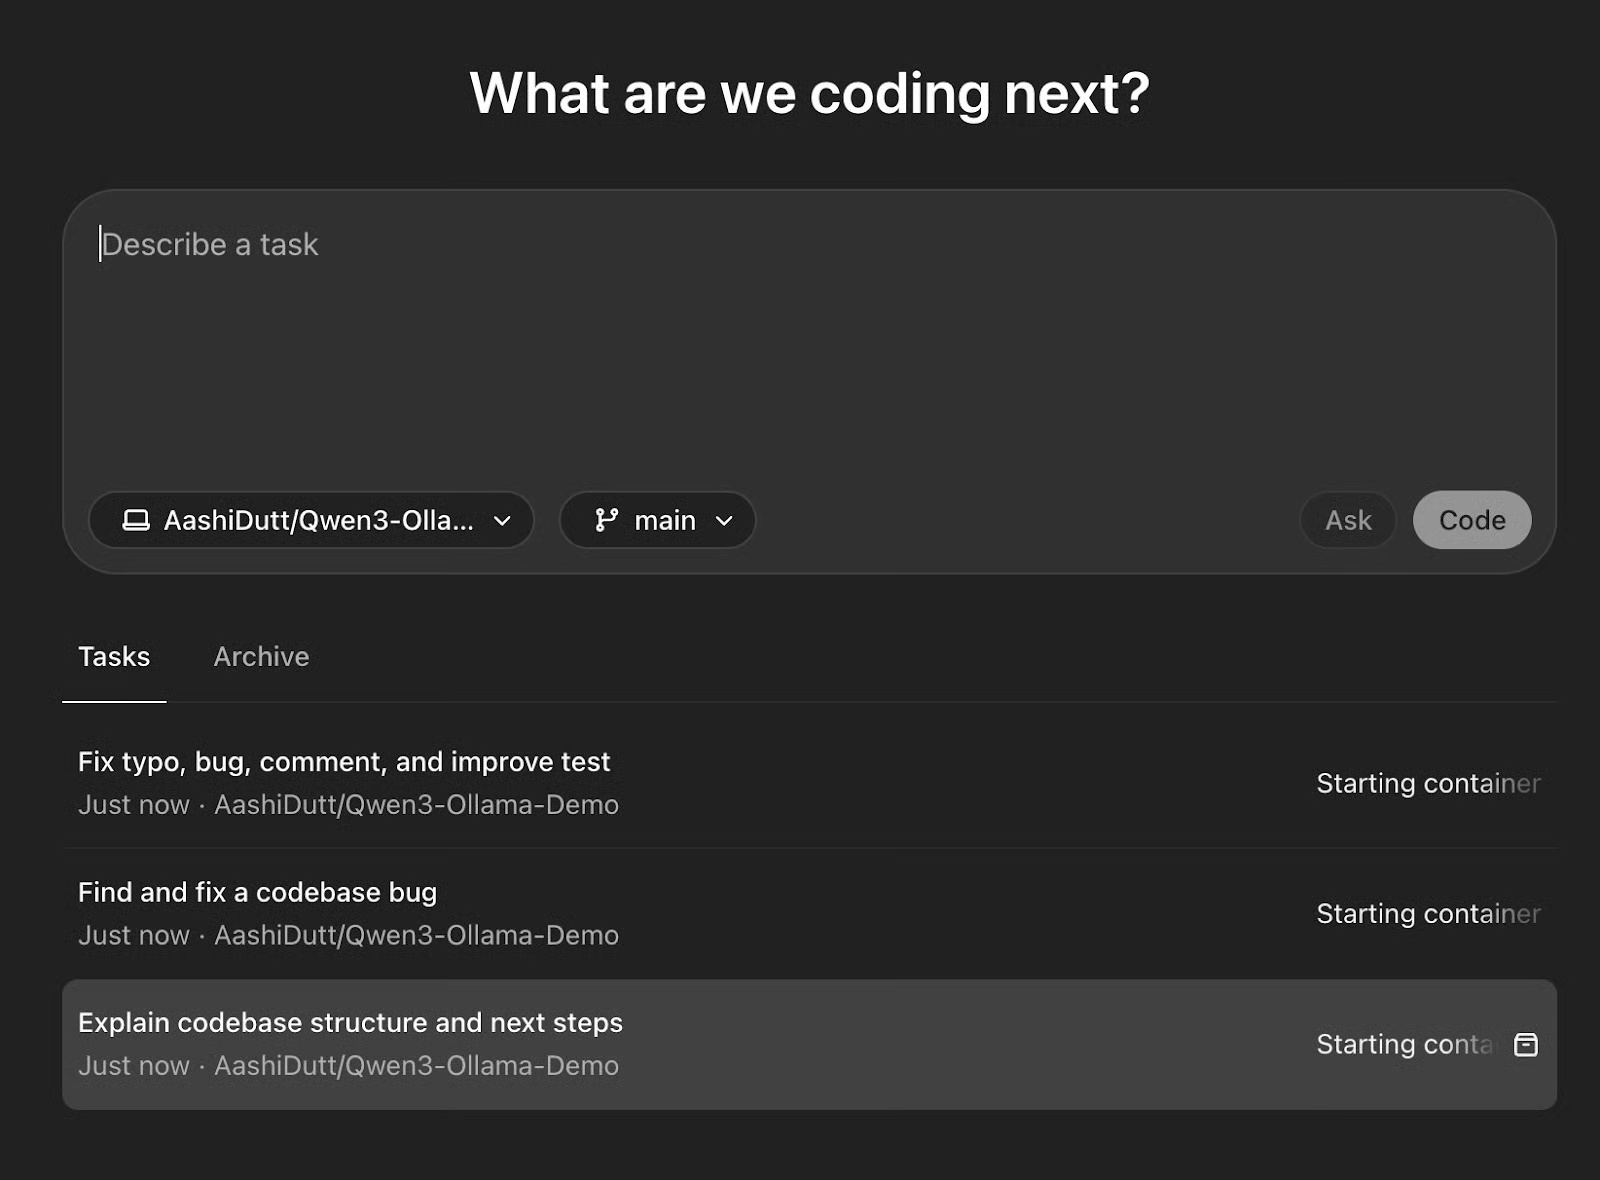
Task: Switch to the Archive tab
Action: pyautogui.click(x=261, y=657)
